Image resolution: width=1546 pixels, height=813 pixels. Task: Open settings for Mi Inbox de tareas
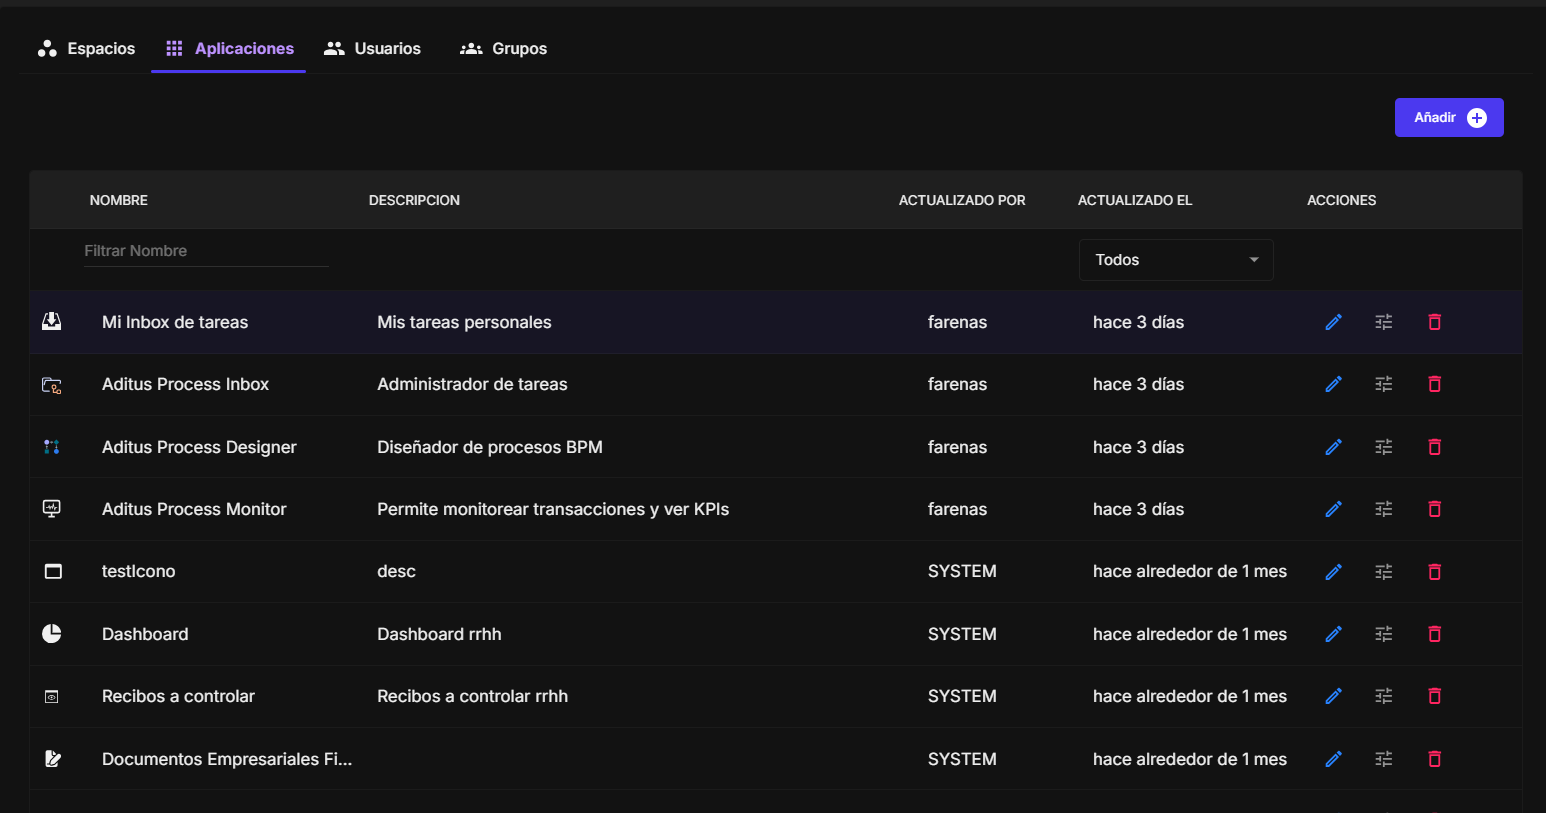1384,322
